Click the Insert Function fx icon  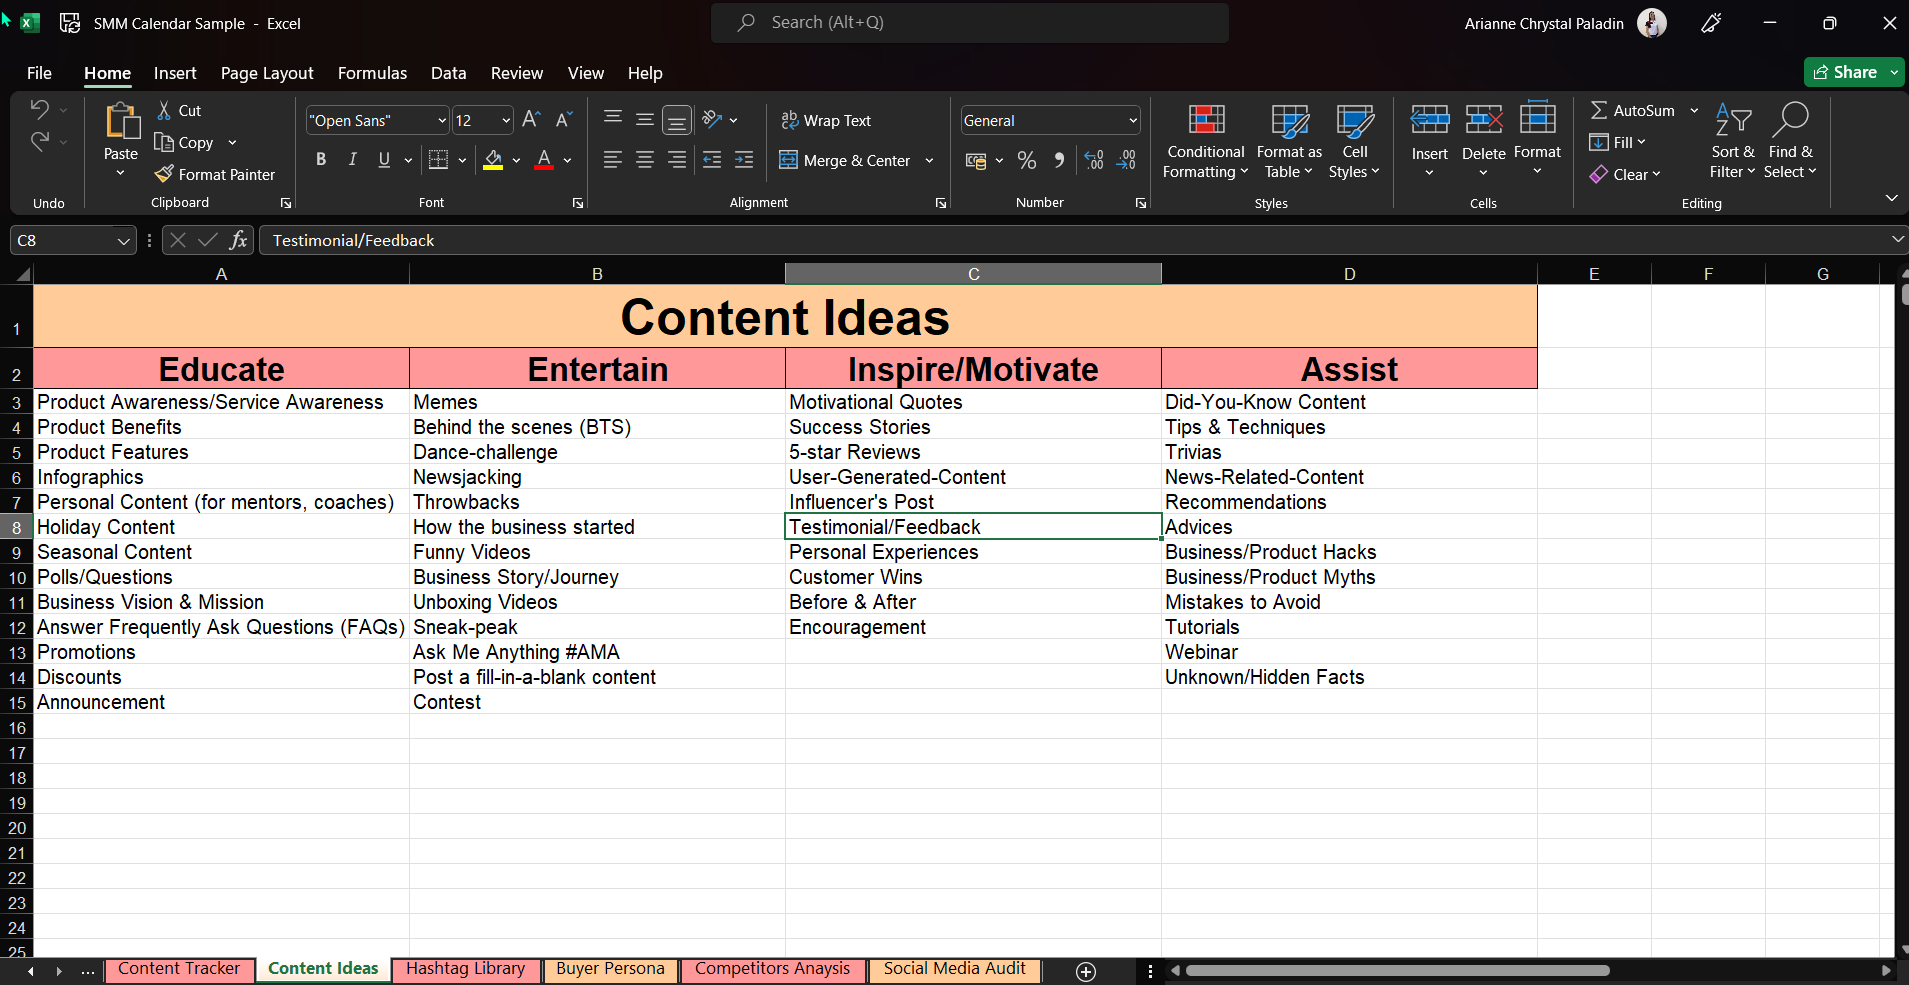pyautogui.click(x=238, y=240)
